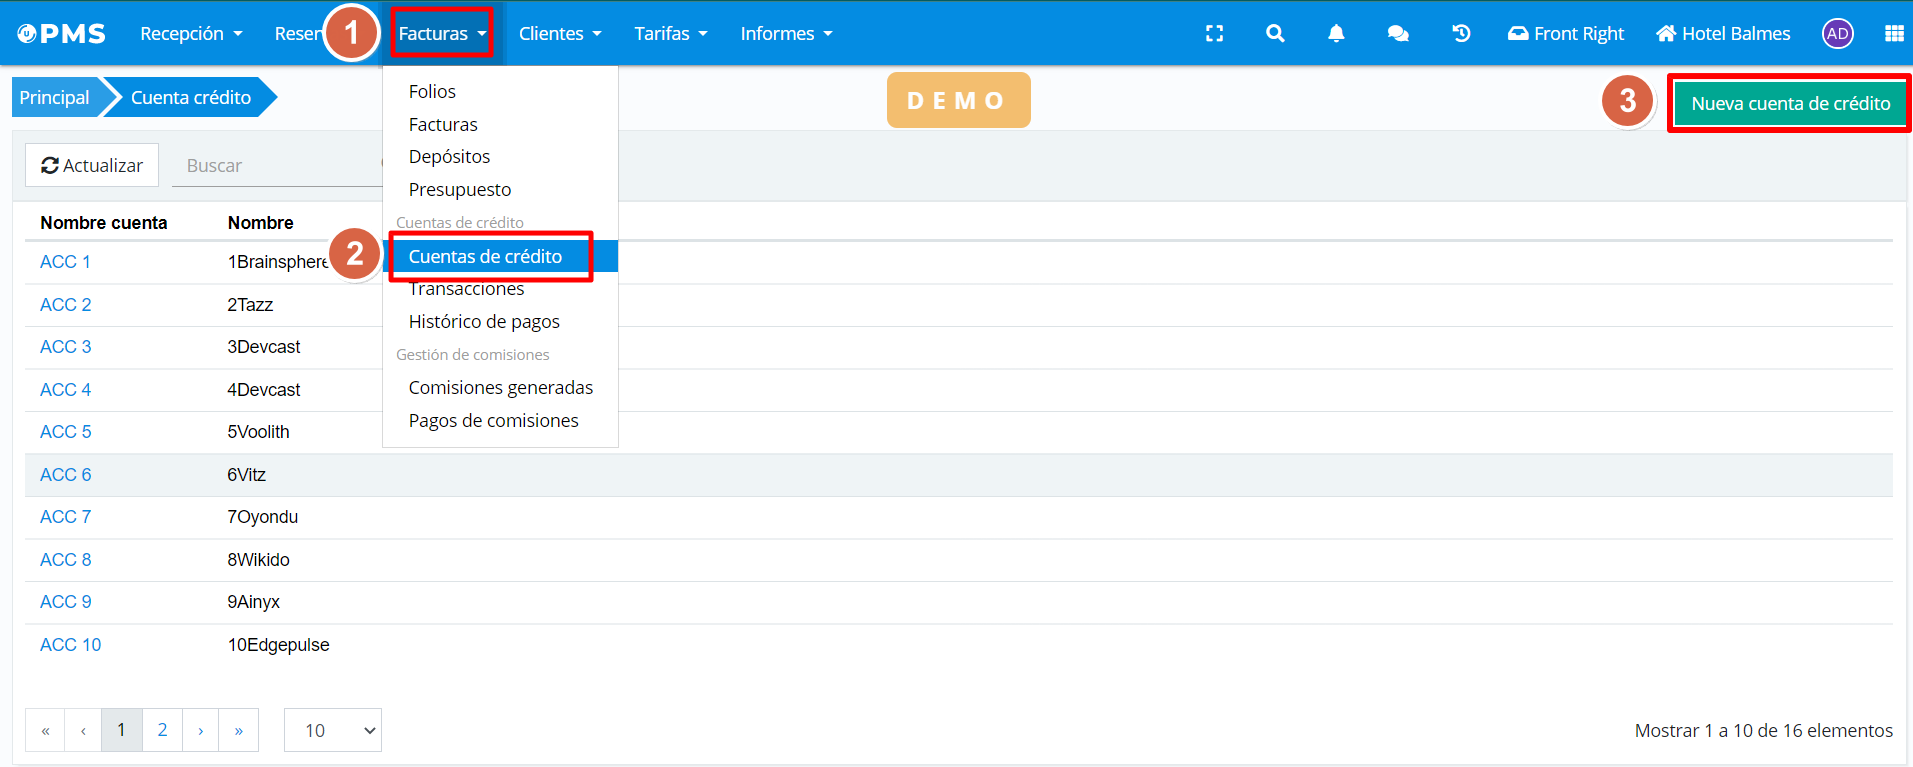Open the search magnifier icon

pos(1275,33)
